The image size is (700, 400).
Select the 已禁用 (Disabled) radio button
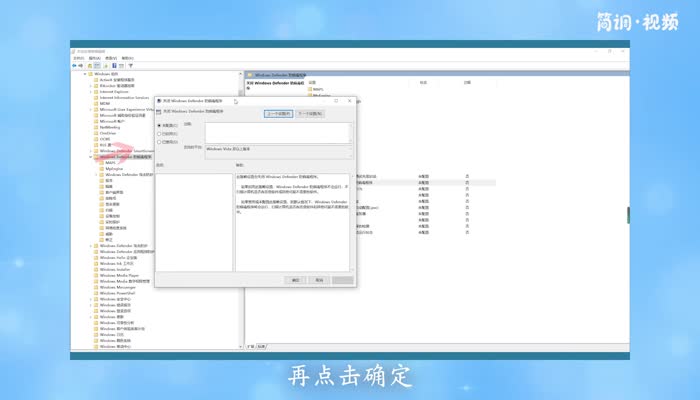(159, 142)
